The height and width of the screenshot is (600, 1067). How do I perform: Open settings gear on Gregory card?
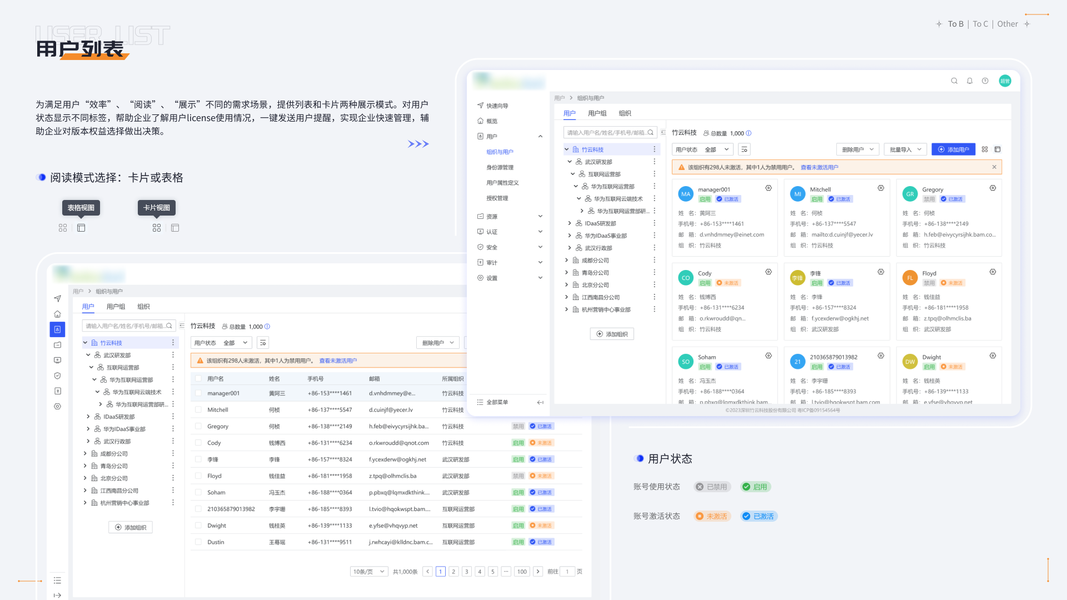993,188
